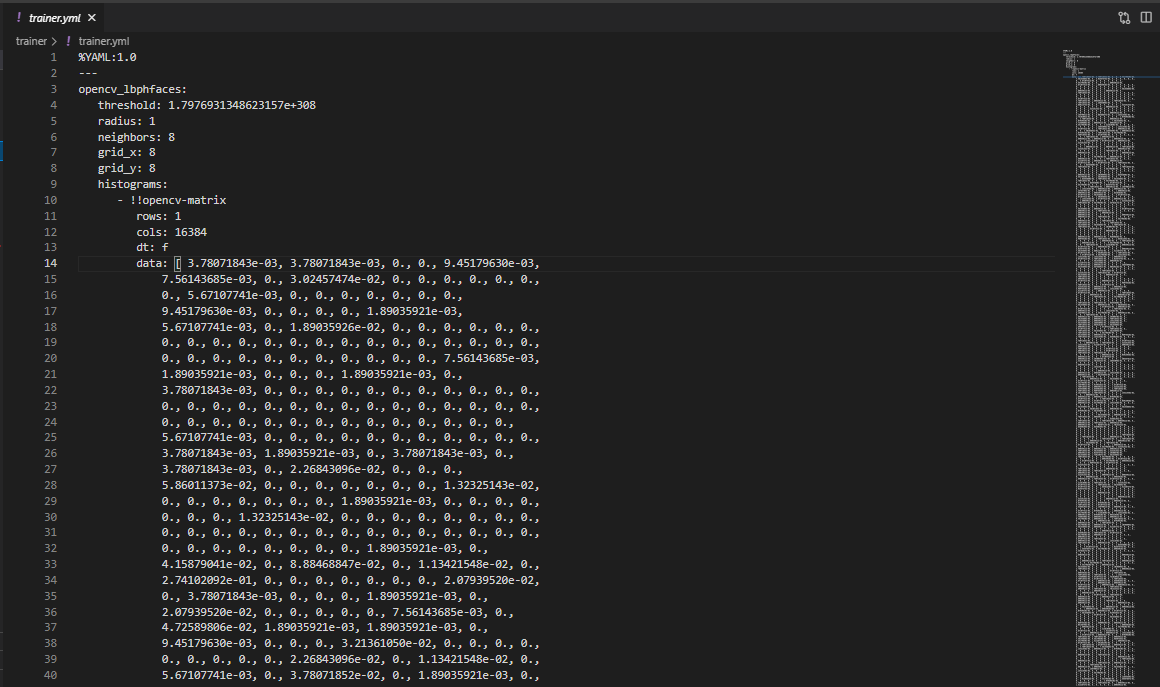Close the trainer.yml editor tab
Screen dimensions: 1160x687
91,17
